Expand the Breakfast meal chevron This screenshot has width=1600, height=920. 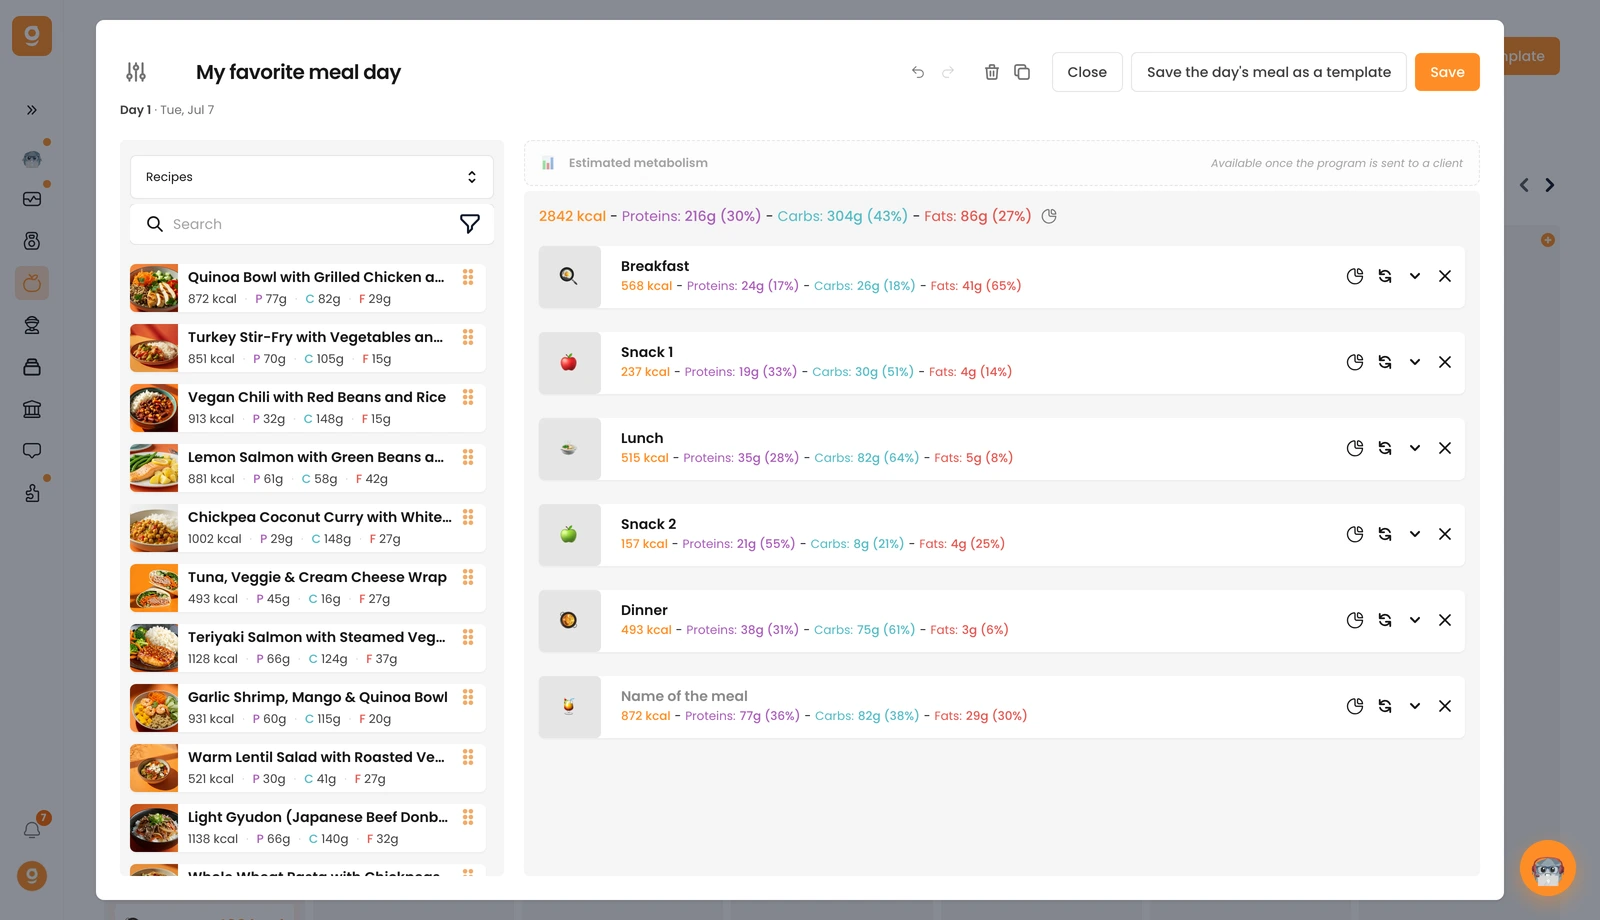(1415, 276)
